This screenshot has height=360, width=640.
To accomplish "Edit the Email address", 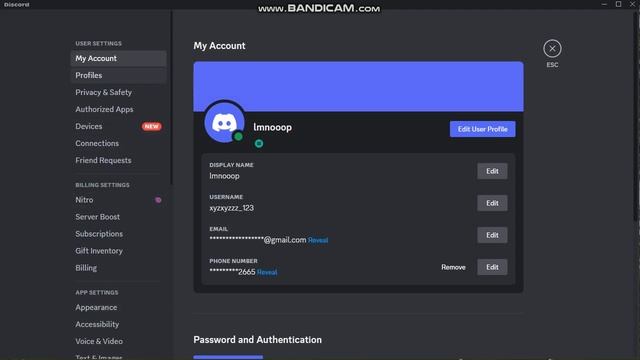I will 492,235.
